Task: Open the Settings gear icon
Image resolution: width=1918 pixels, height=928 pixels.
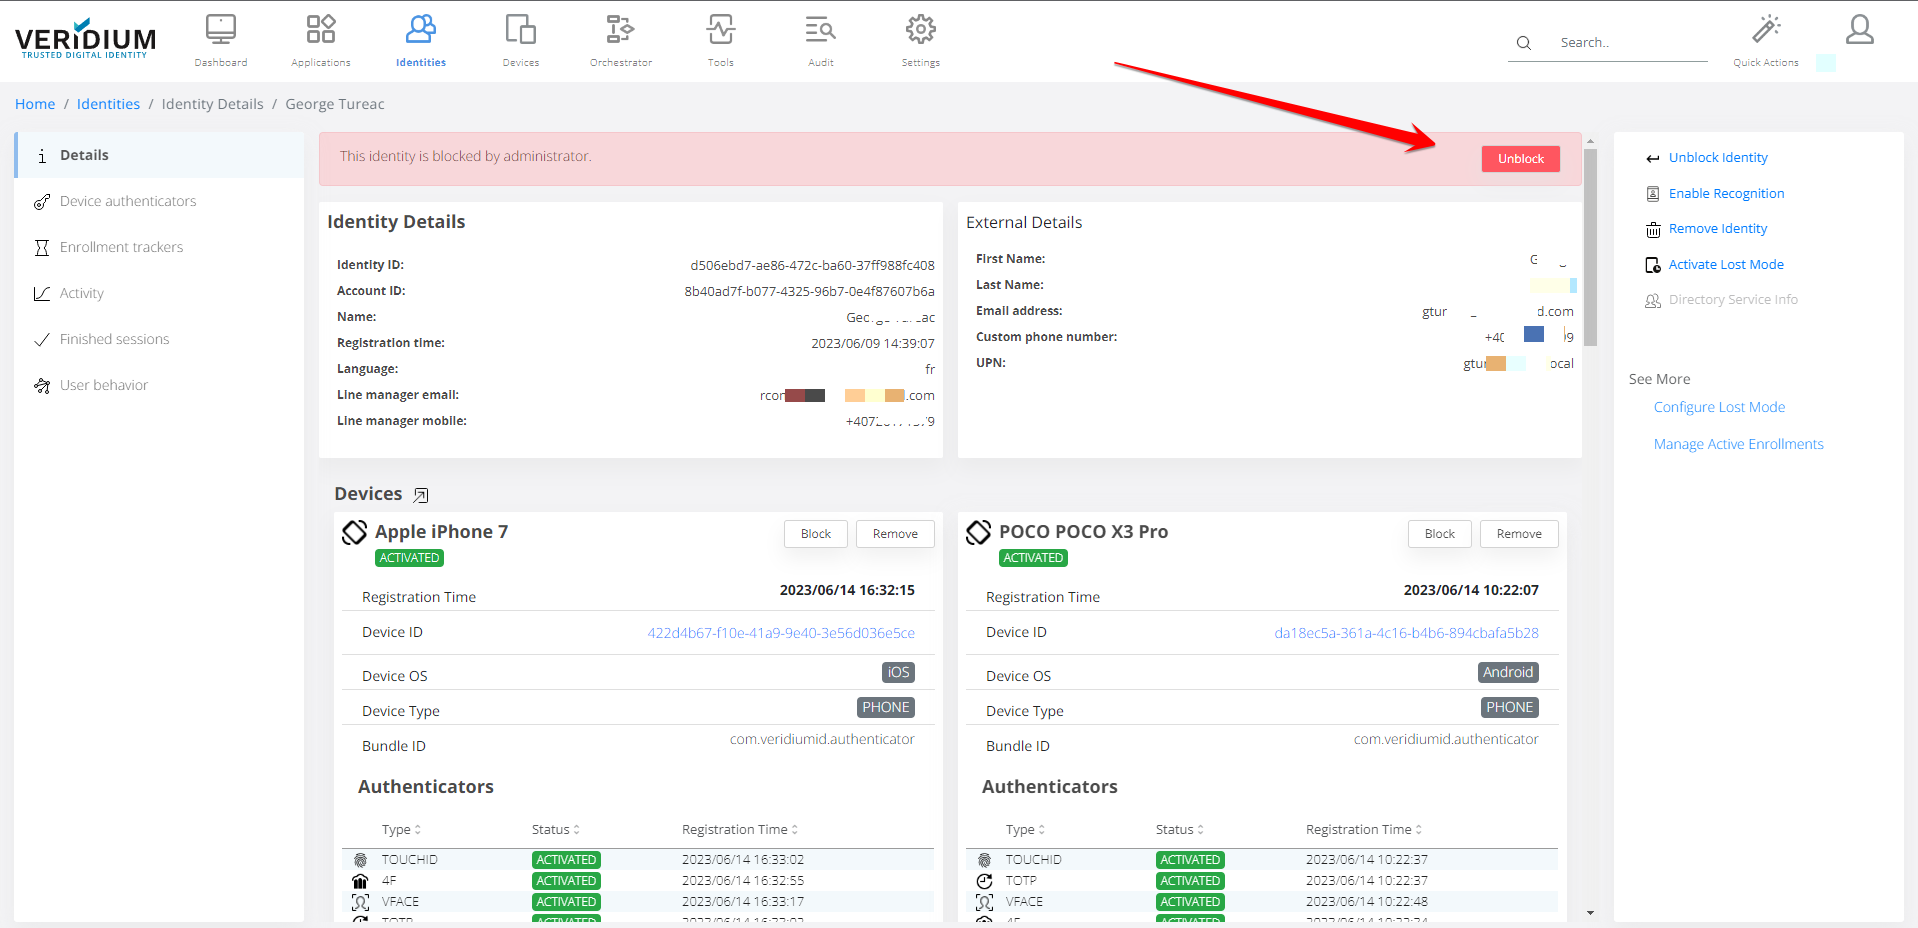Action: (920, 30)
